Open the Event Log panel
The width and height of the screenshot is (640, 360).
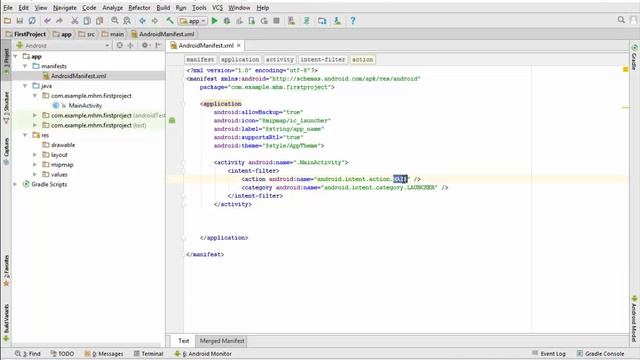coord(549,353)
